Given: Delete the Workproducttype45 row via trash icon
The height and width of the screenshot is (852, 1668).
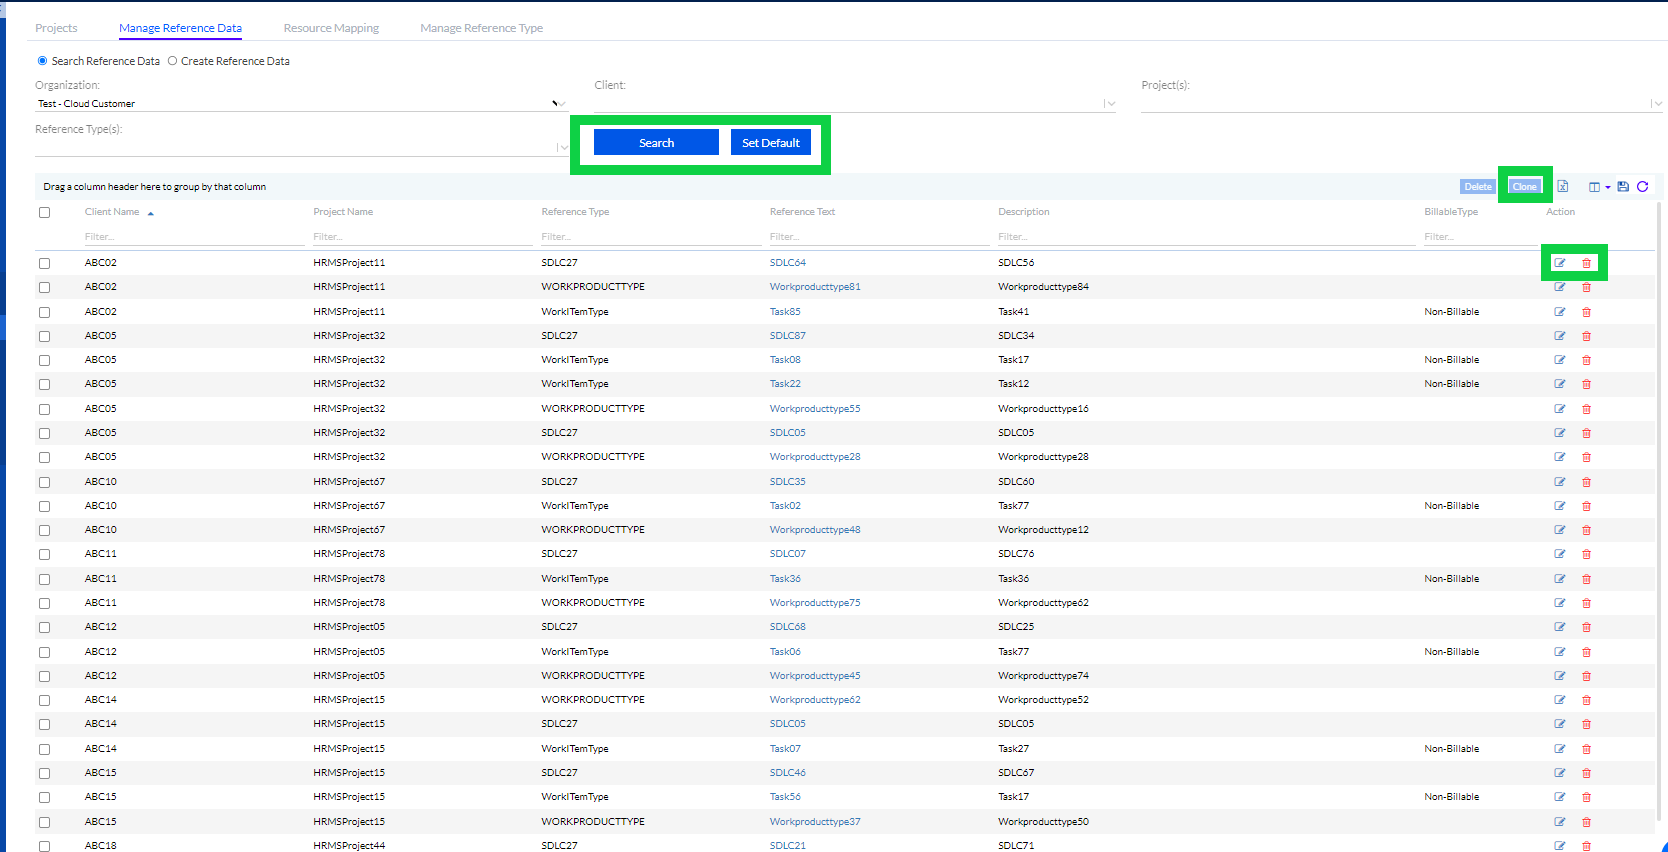Looking at the screenshot, I should point(1586,676).
